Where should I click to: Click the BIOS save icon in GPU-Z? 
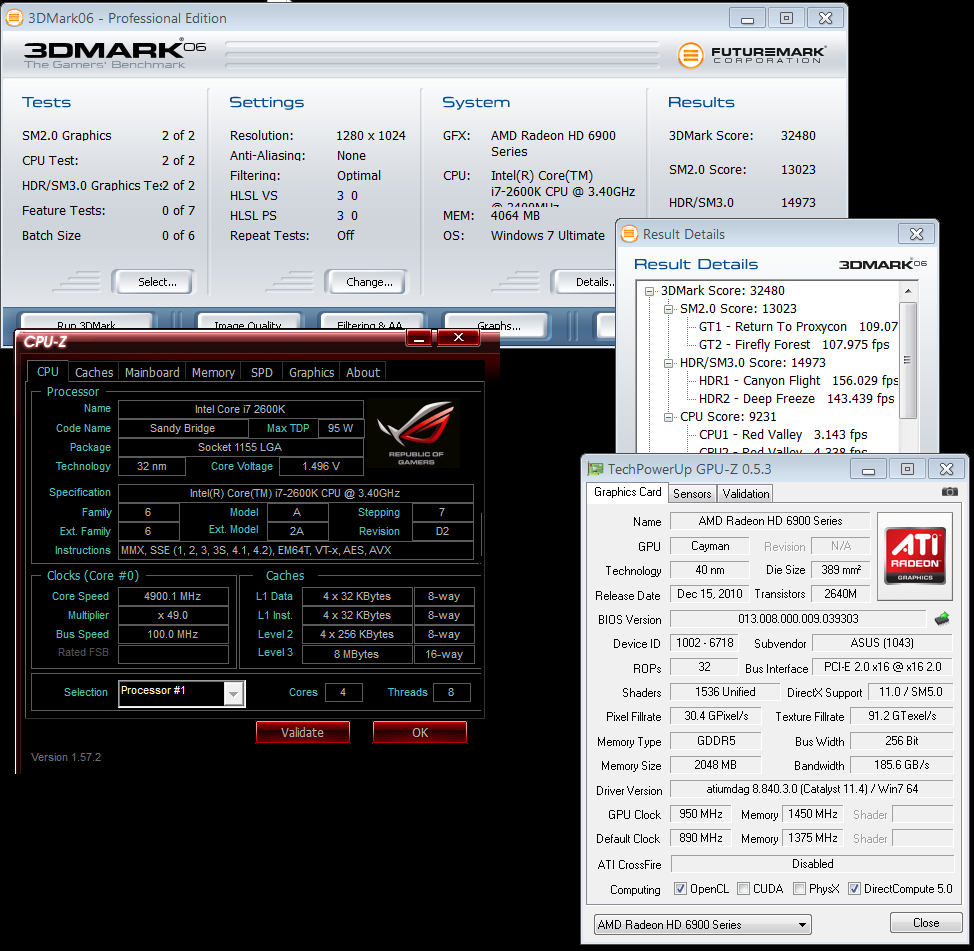(941, 619)
